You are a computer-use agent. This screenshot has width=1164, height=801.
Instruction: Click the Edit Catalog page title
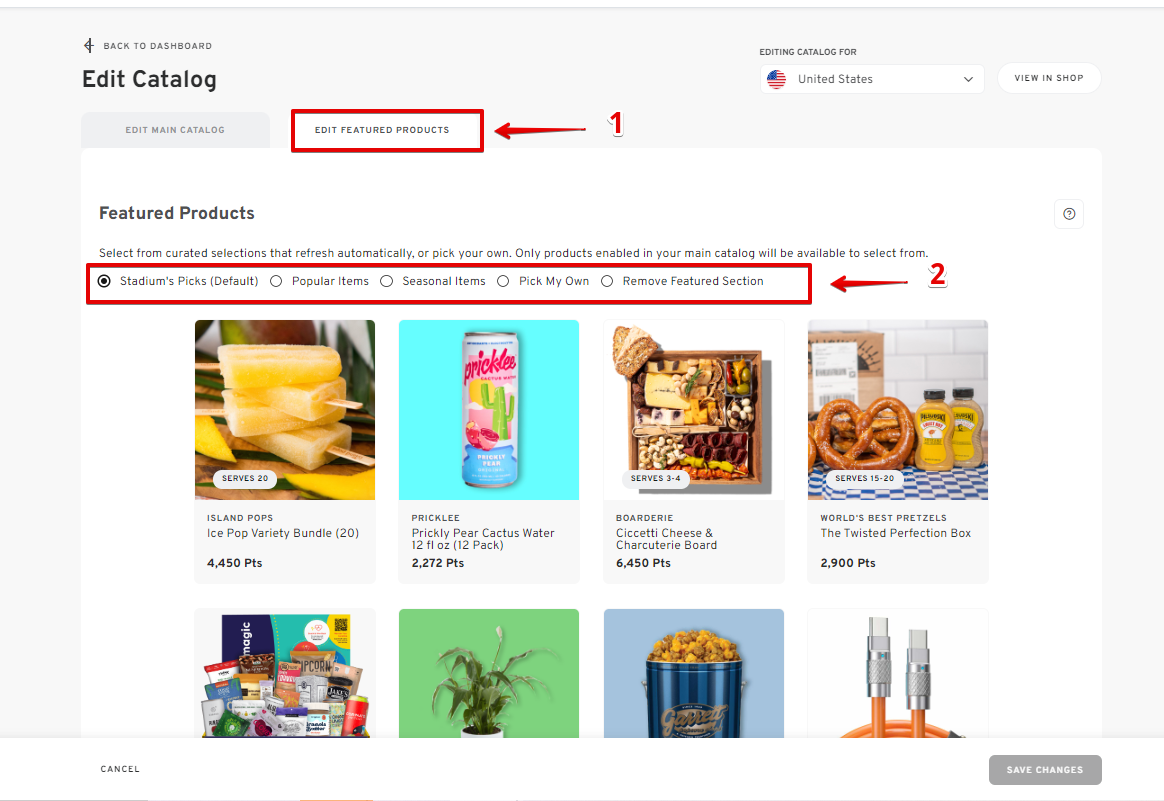coord(149,79)
